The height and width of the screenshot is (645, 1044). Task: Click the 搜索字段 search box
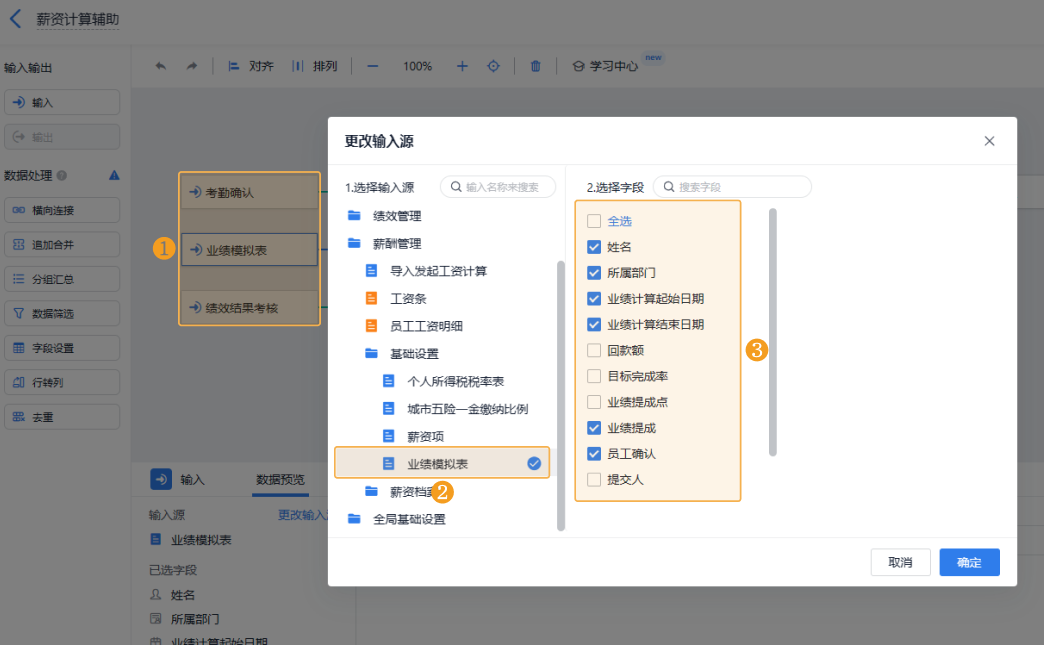(x=740, y=187)
